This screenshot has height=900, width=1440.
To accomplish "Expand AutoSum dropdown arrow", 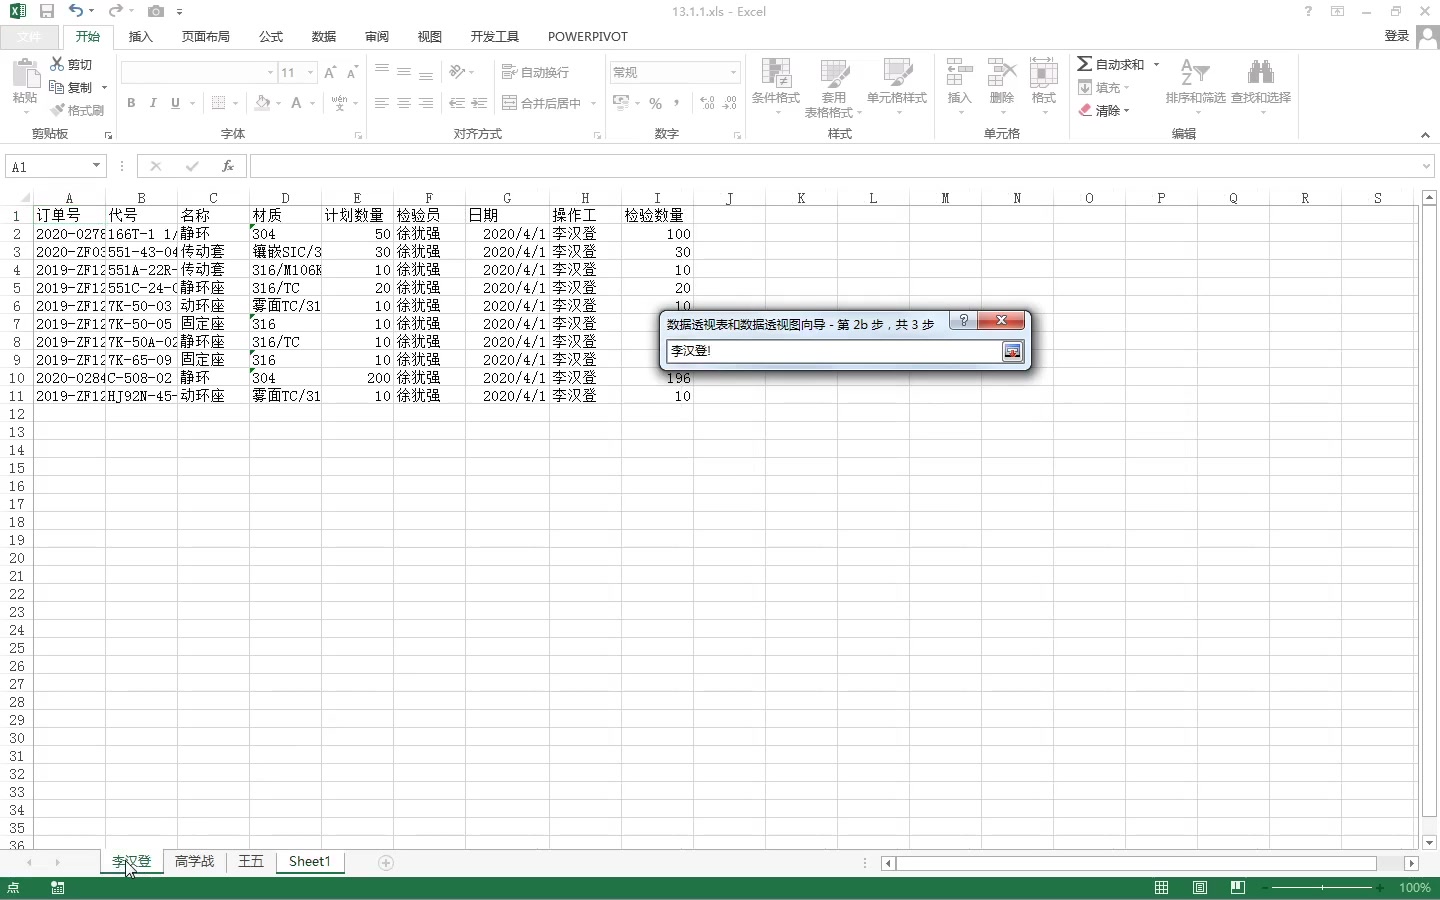I will tap(1156, 64).
